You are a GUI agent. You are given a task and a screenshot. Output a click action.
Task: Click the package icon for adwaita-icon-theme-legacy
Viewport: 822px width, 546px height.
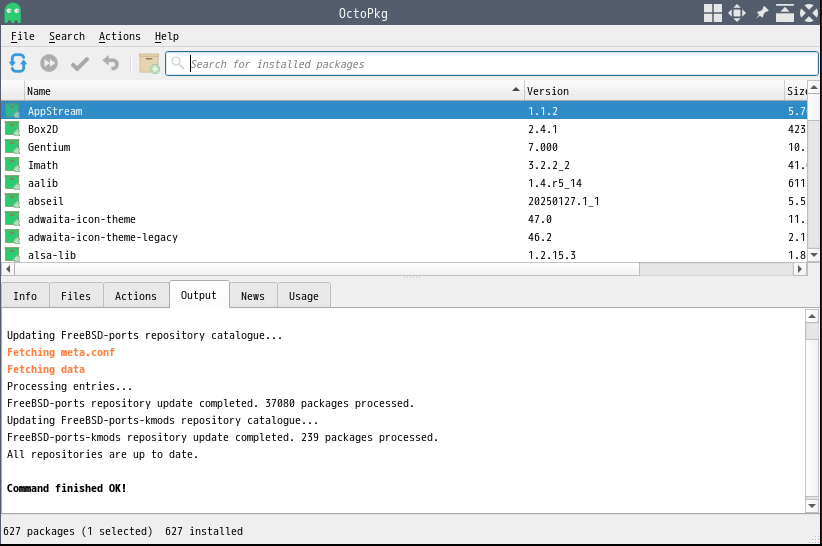pos(12,237)
